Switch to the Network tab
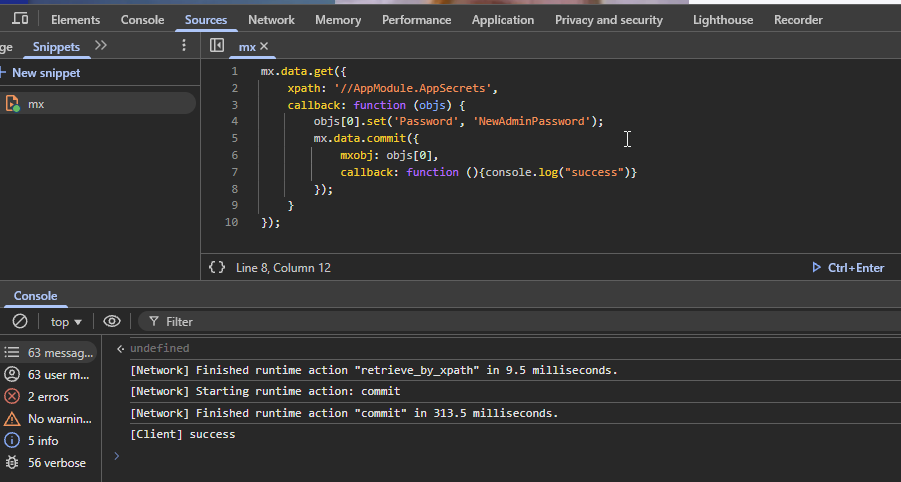The height and width of the screenshot is (482, 901). pyautogui.click(x=271, y=20)
